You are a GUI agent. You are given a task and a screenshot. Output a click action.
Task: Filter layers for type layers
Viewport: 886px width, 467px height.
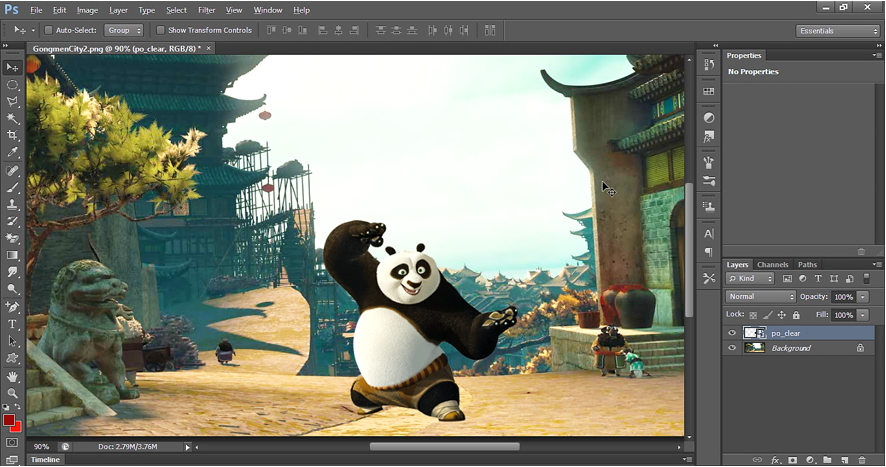tap(818, 279)
